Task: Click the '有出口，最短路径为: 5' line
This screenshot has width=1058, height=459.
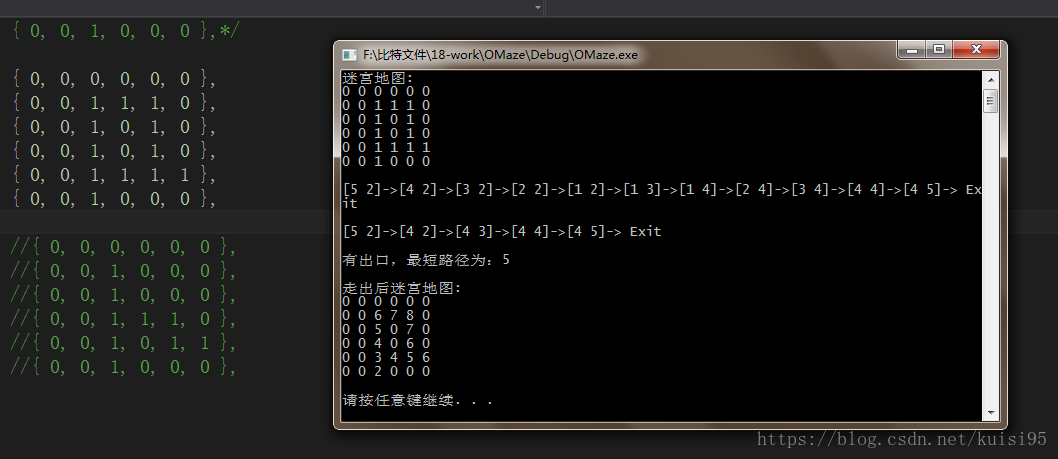Action: tap(426, 260)
